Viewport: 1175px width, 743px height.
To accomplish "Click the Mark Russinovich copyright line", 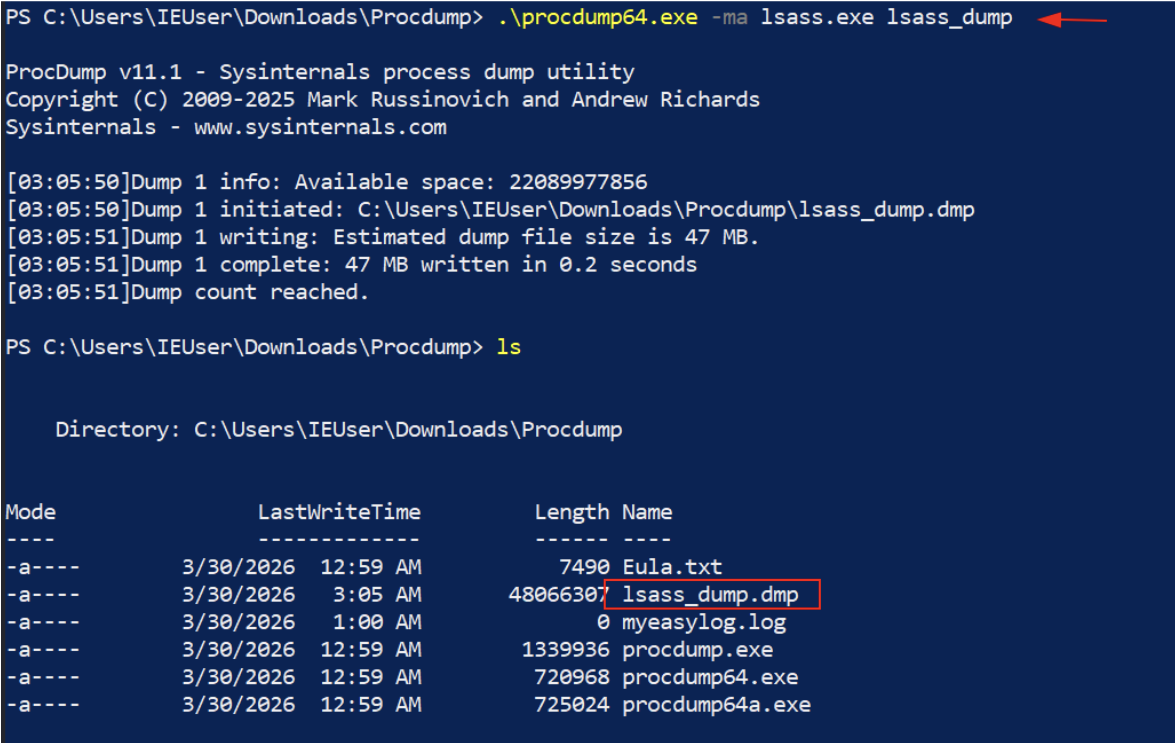I will (382, 99).
